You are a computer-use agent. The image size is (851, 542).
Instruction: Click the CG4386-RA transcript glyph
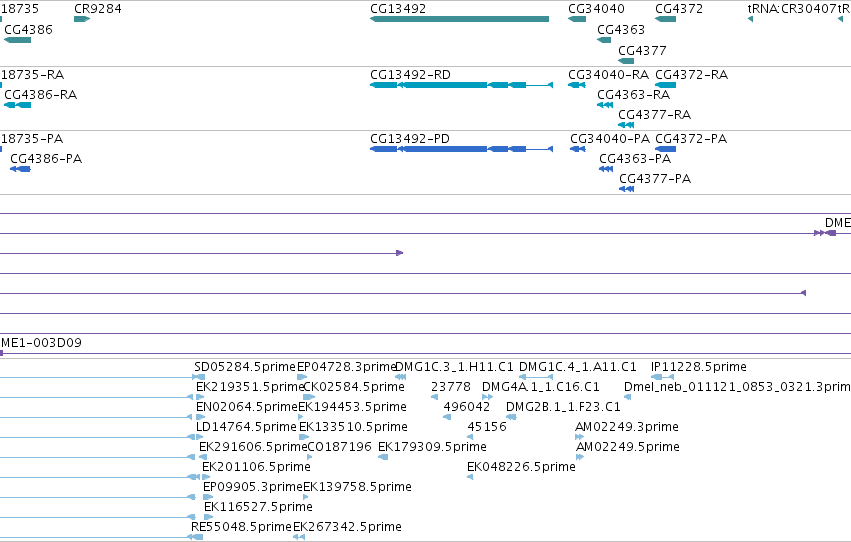pyautogui.click(x=17, y=105)
